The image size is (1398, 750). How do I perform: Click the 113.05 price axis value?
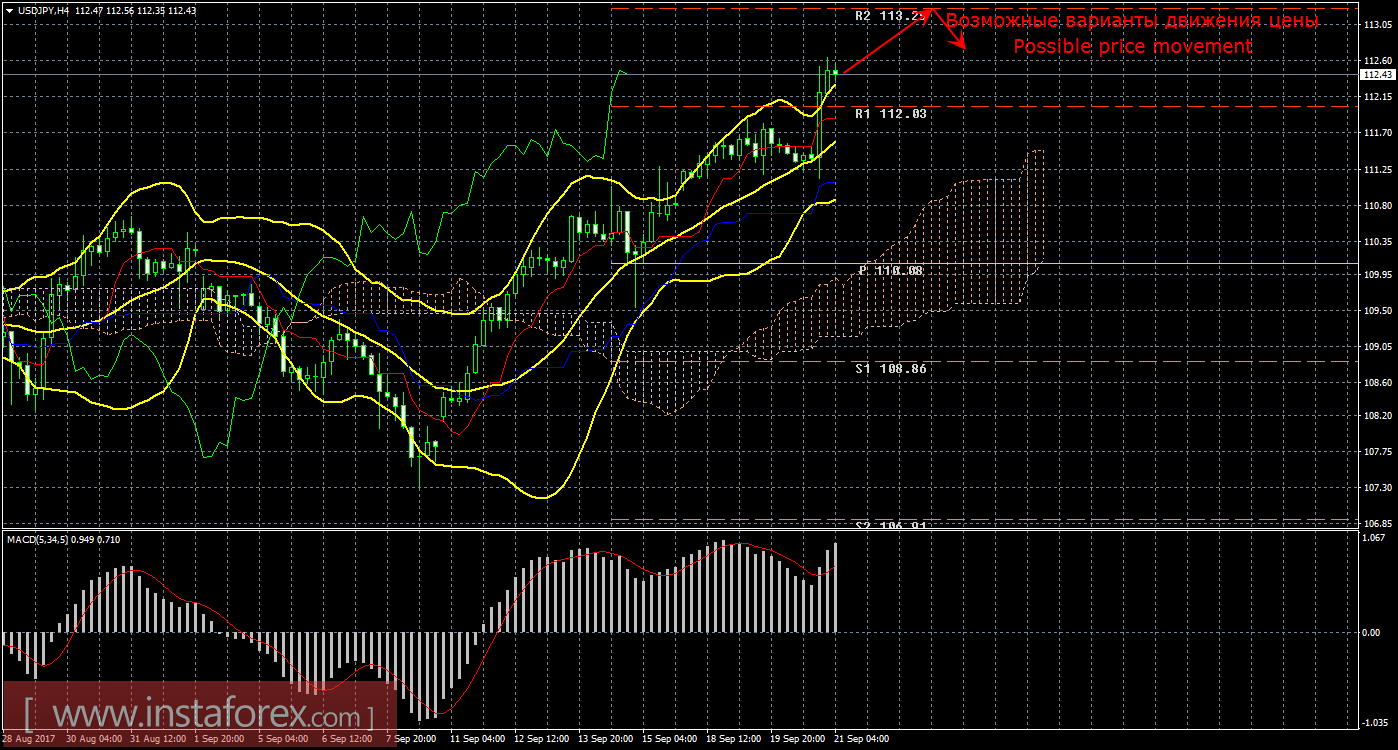1377,24
